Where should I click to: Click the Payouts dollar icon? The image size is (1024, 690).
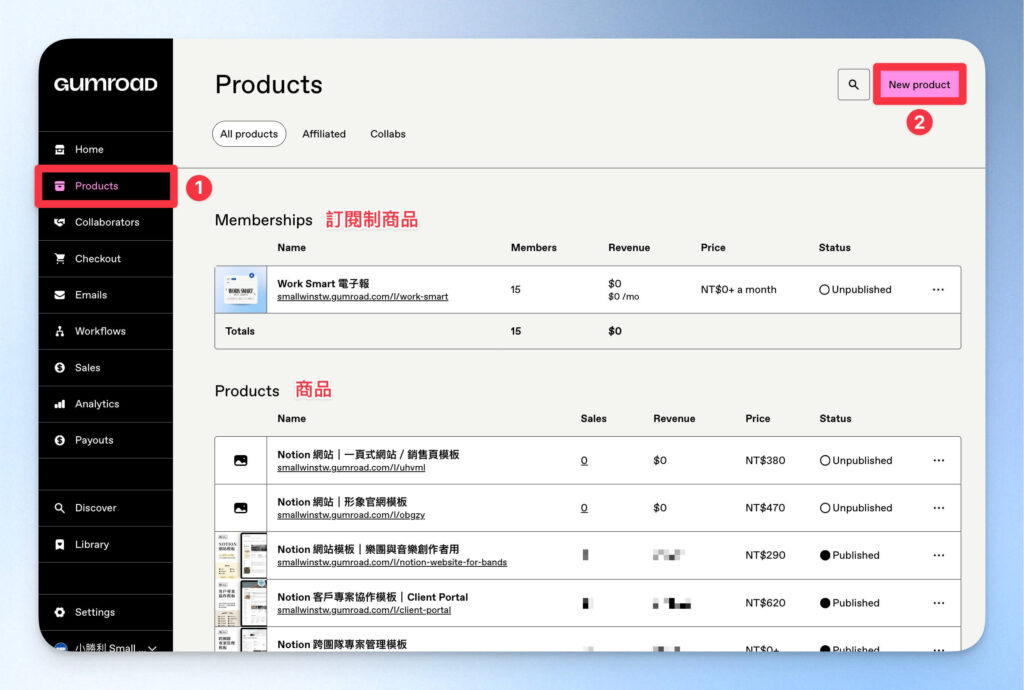(x=59, y=440)
